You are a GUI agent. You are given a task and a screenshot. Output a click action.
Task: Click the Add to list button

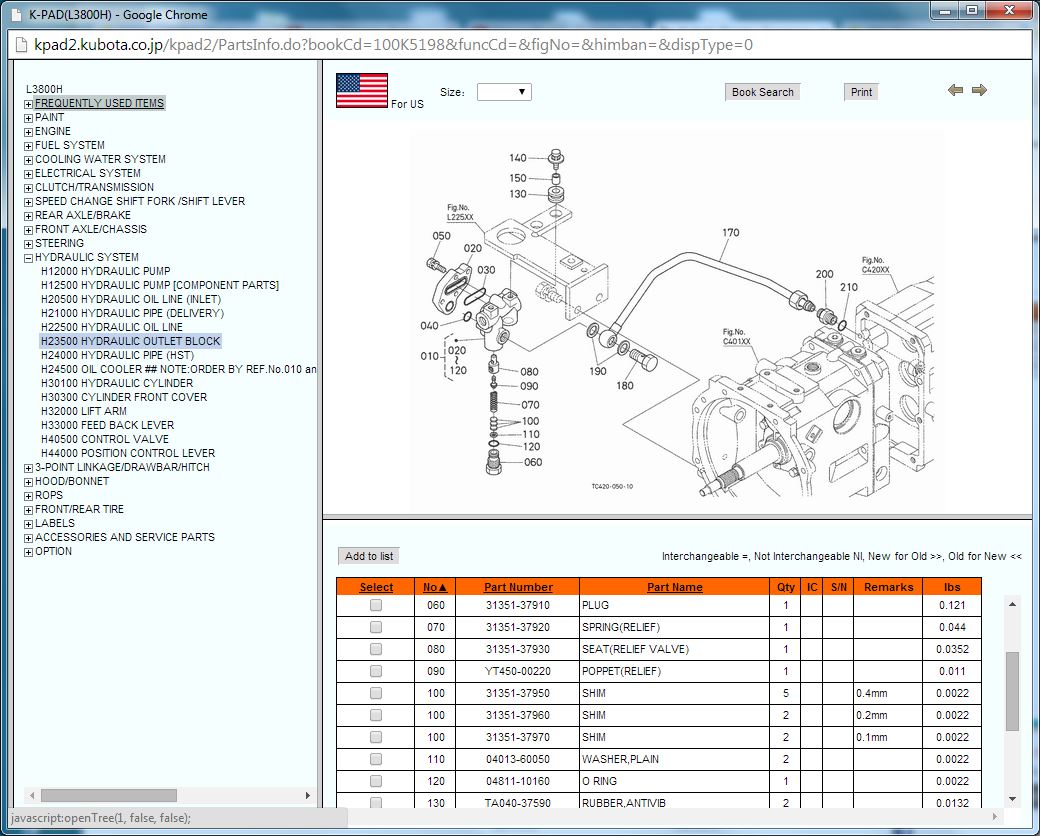tap(369, 556)
